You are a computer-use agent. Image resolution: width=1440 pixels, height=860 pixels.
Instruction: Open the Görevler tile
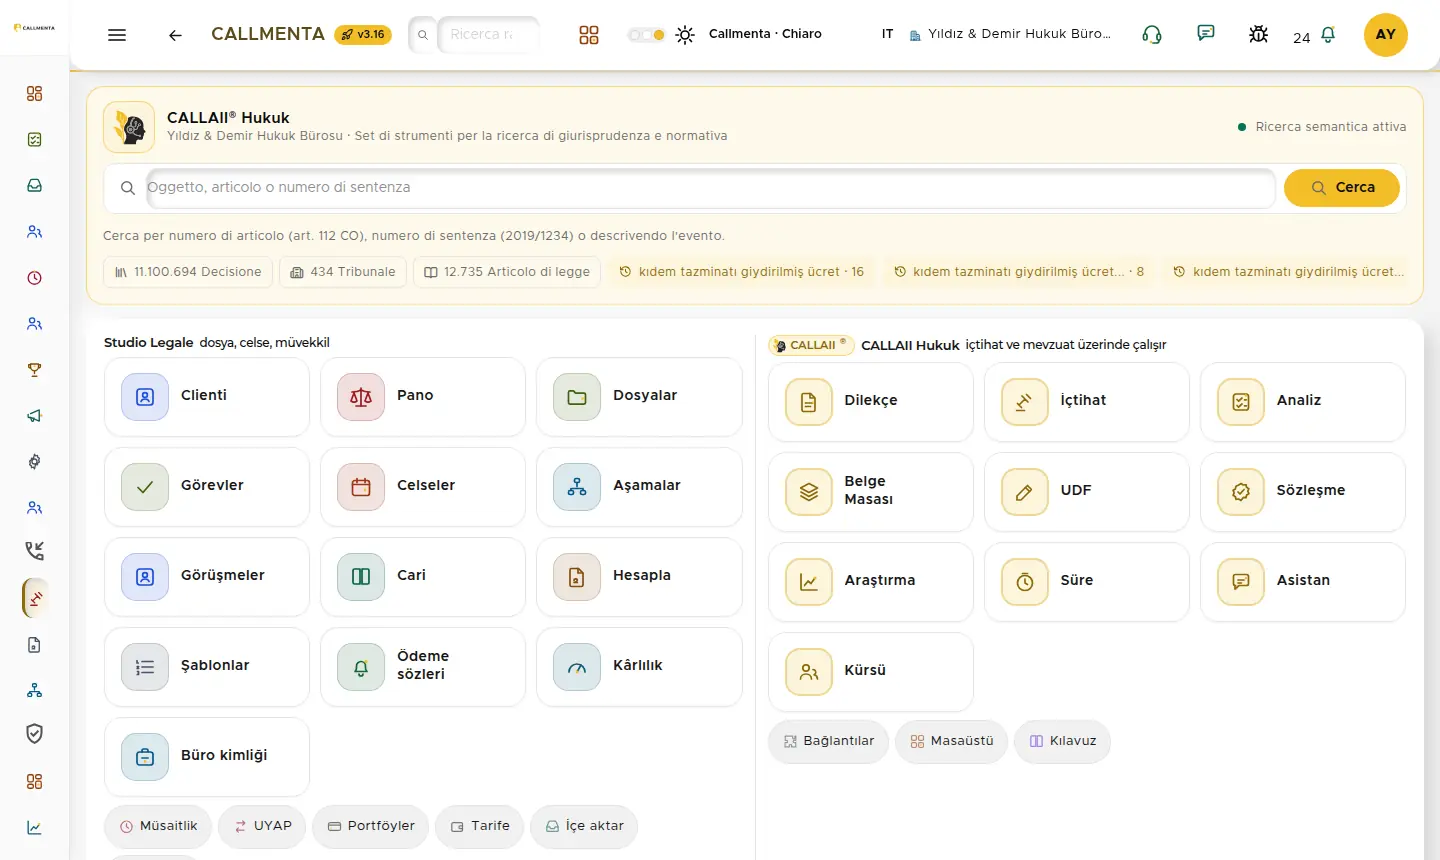click(207, 486)
